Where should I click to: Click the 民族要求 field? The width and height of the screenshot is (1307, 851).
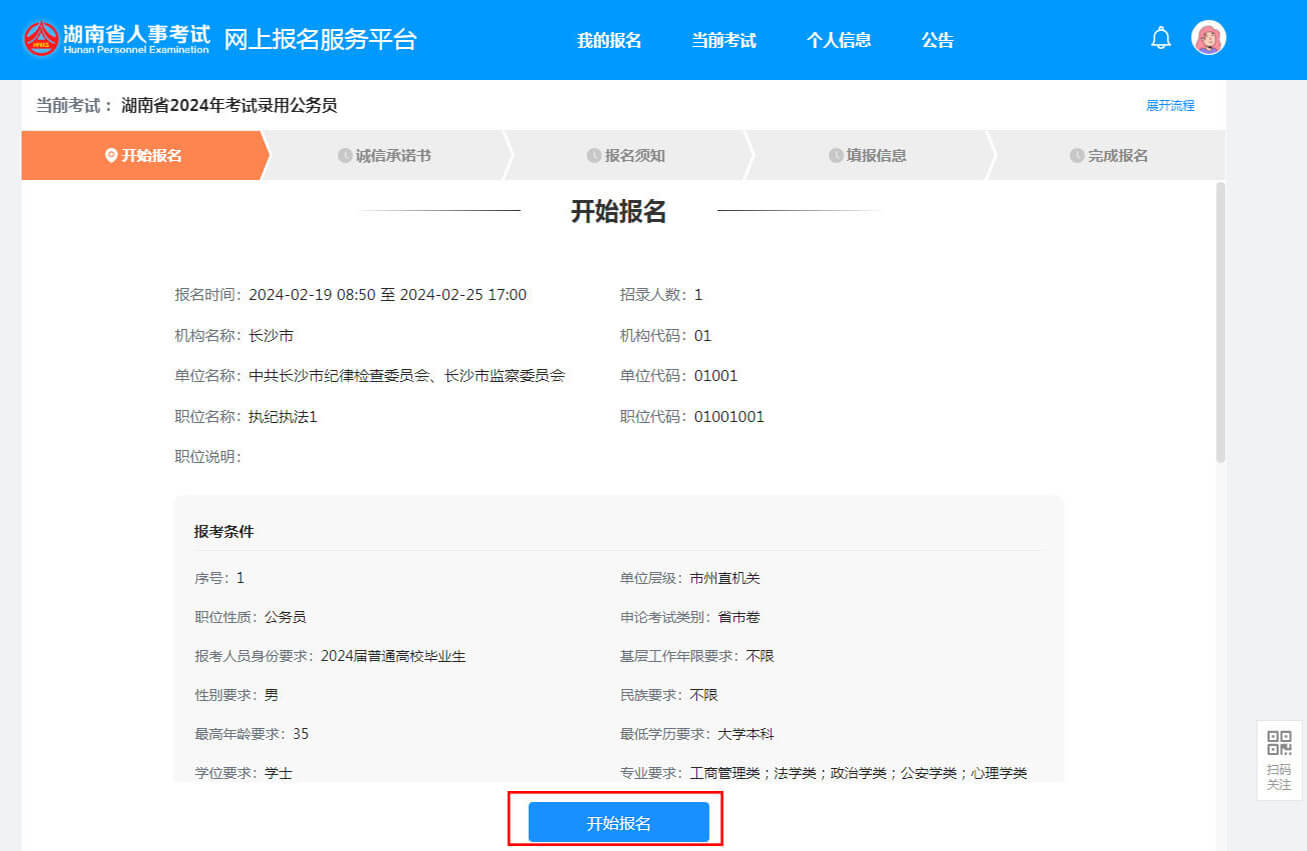pyautogui.click(x=669, y=695)
